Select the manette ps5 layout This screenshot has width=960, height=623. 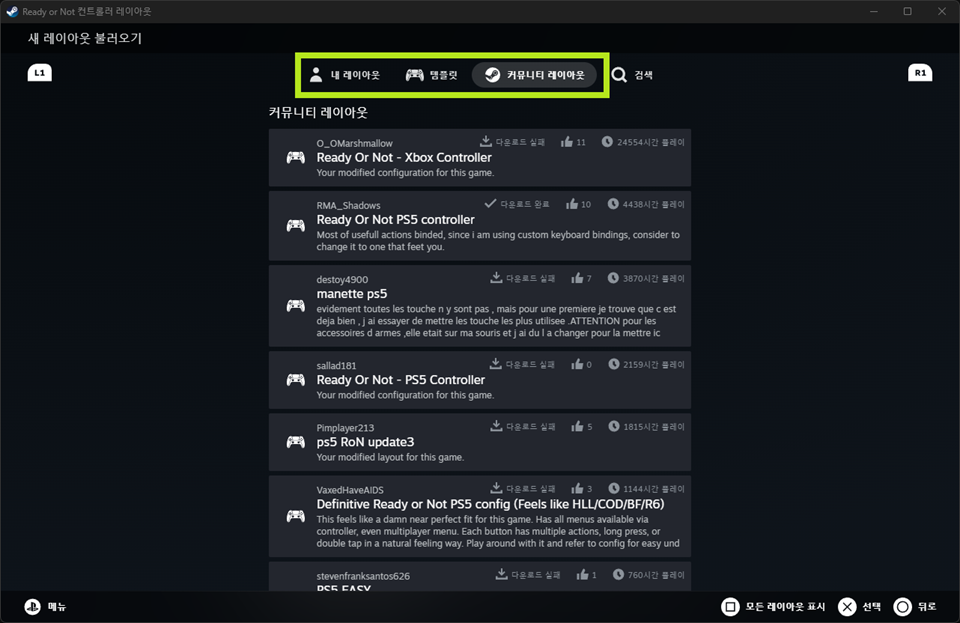(x=479, y=306)
